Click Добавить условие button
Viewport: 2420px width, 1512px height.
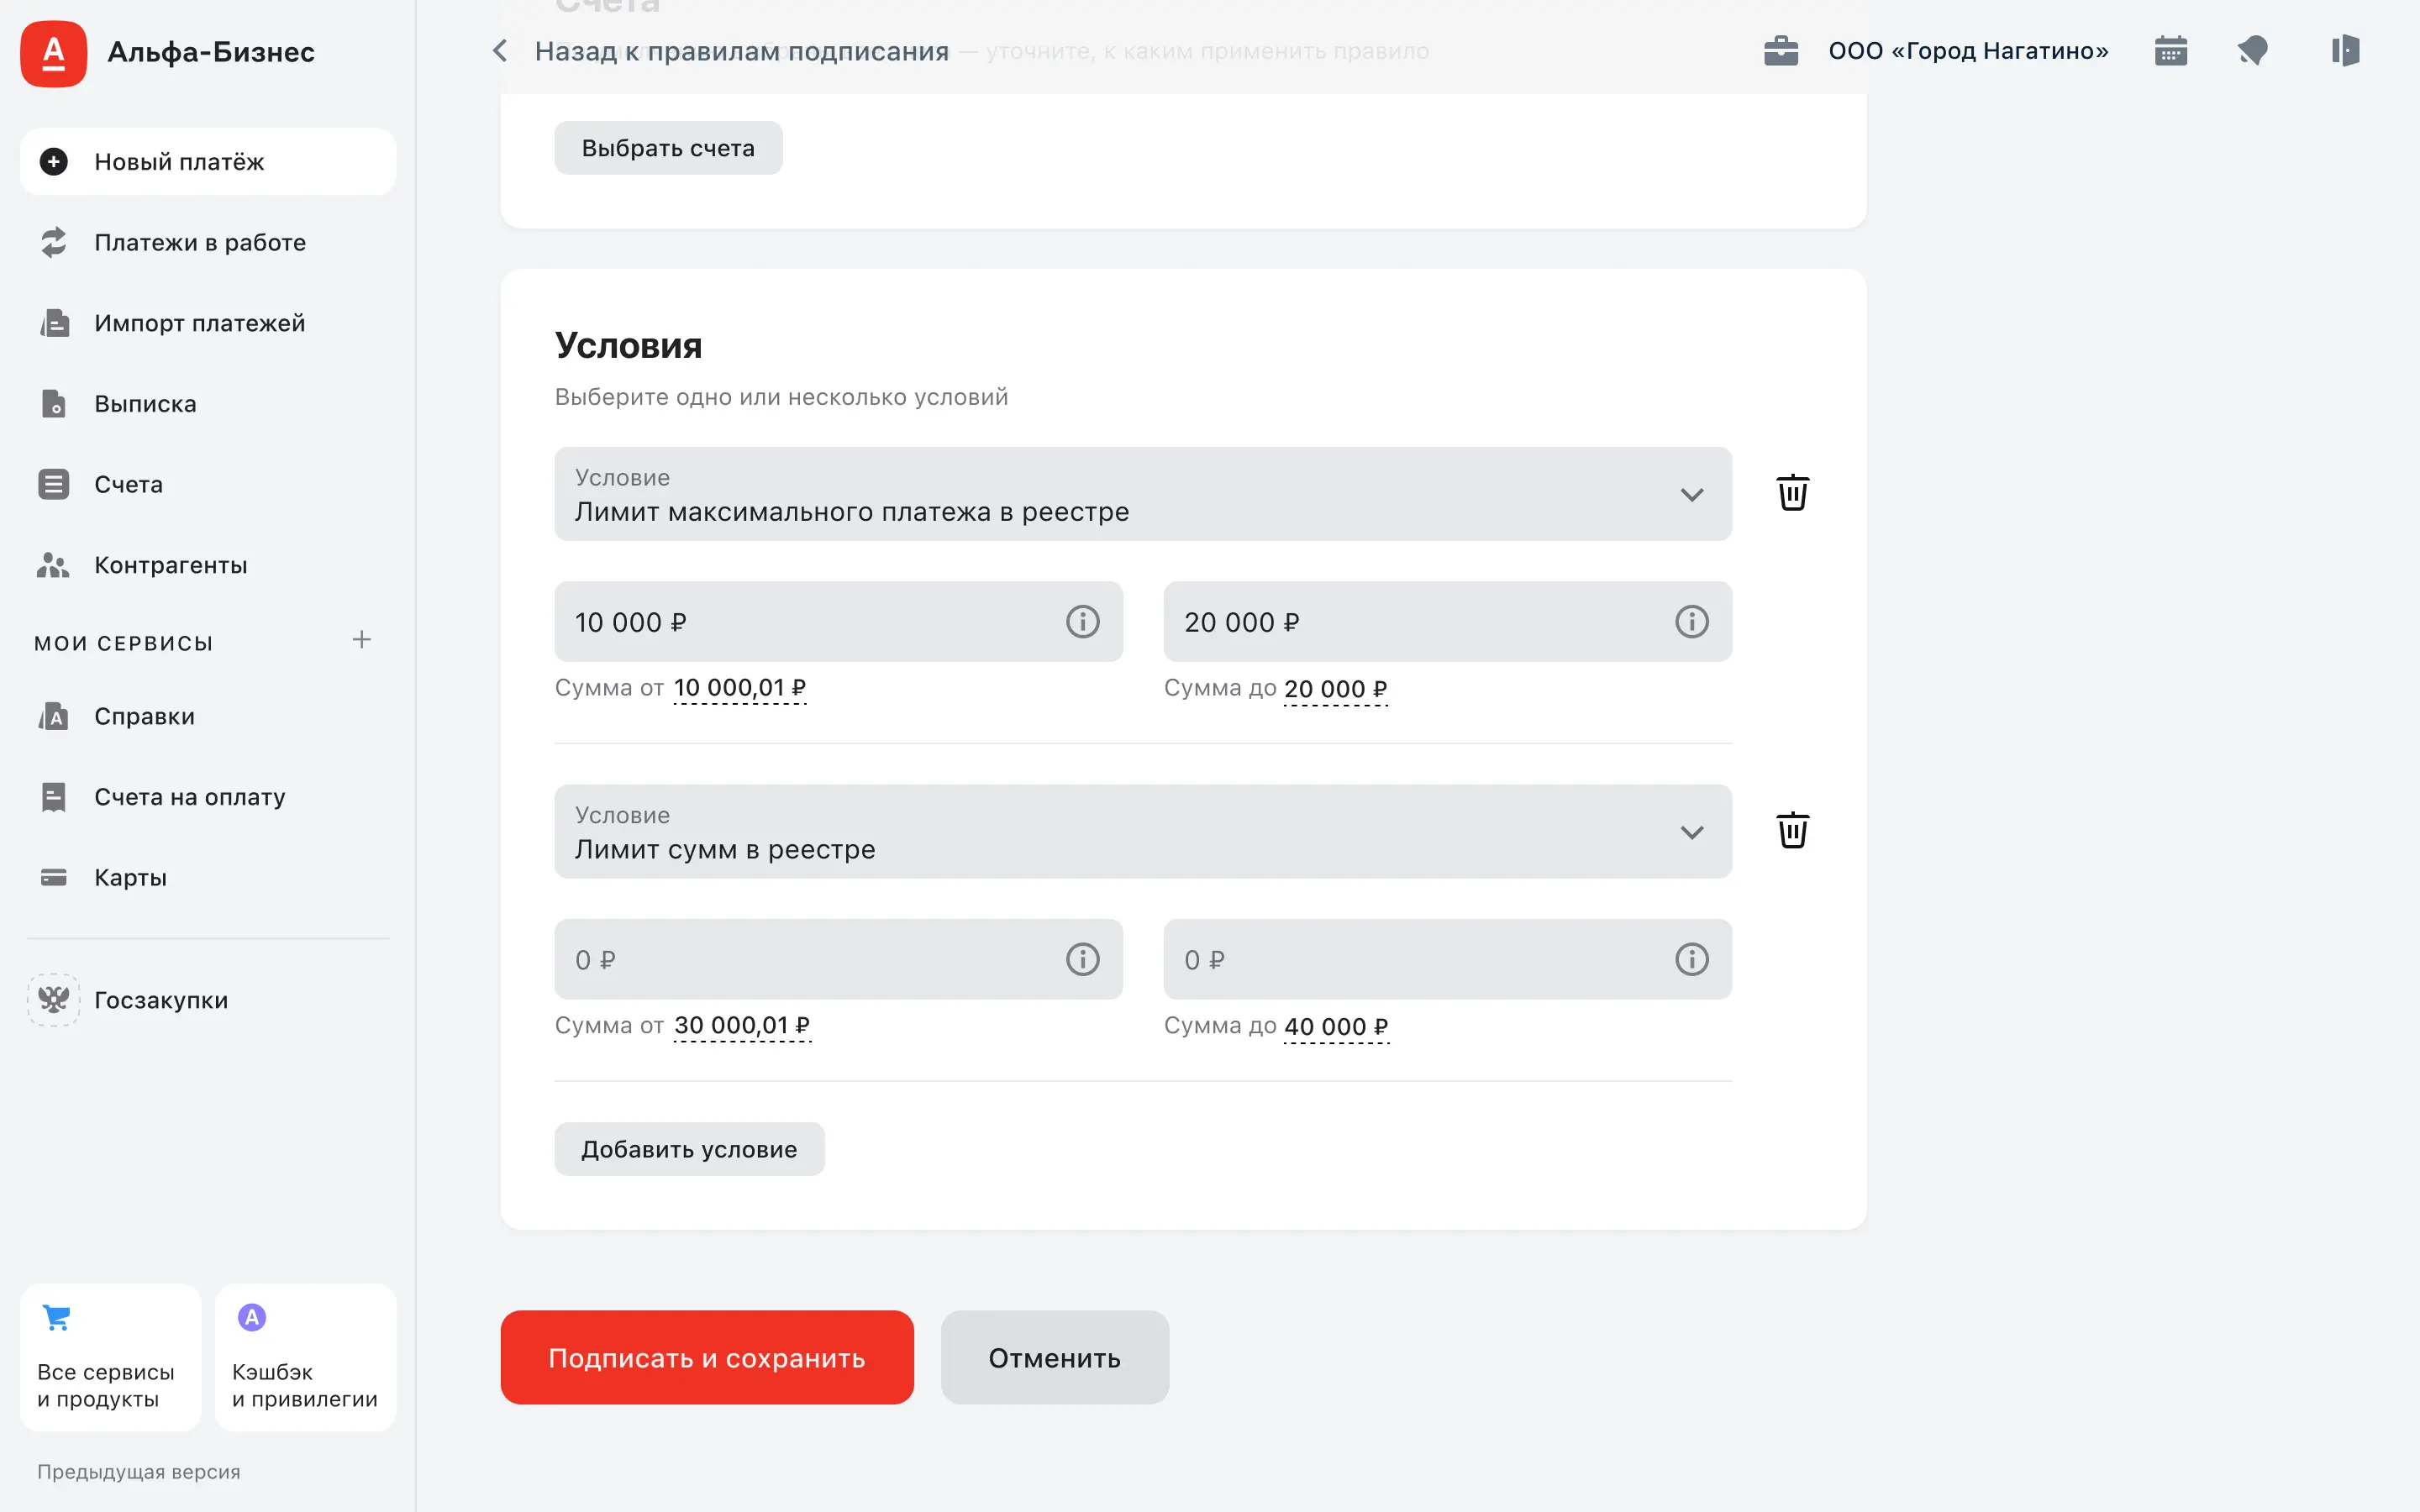(689, 1150)
